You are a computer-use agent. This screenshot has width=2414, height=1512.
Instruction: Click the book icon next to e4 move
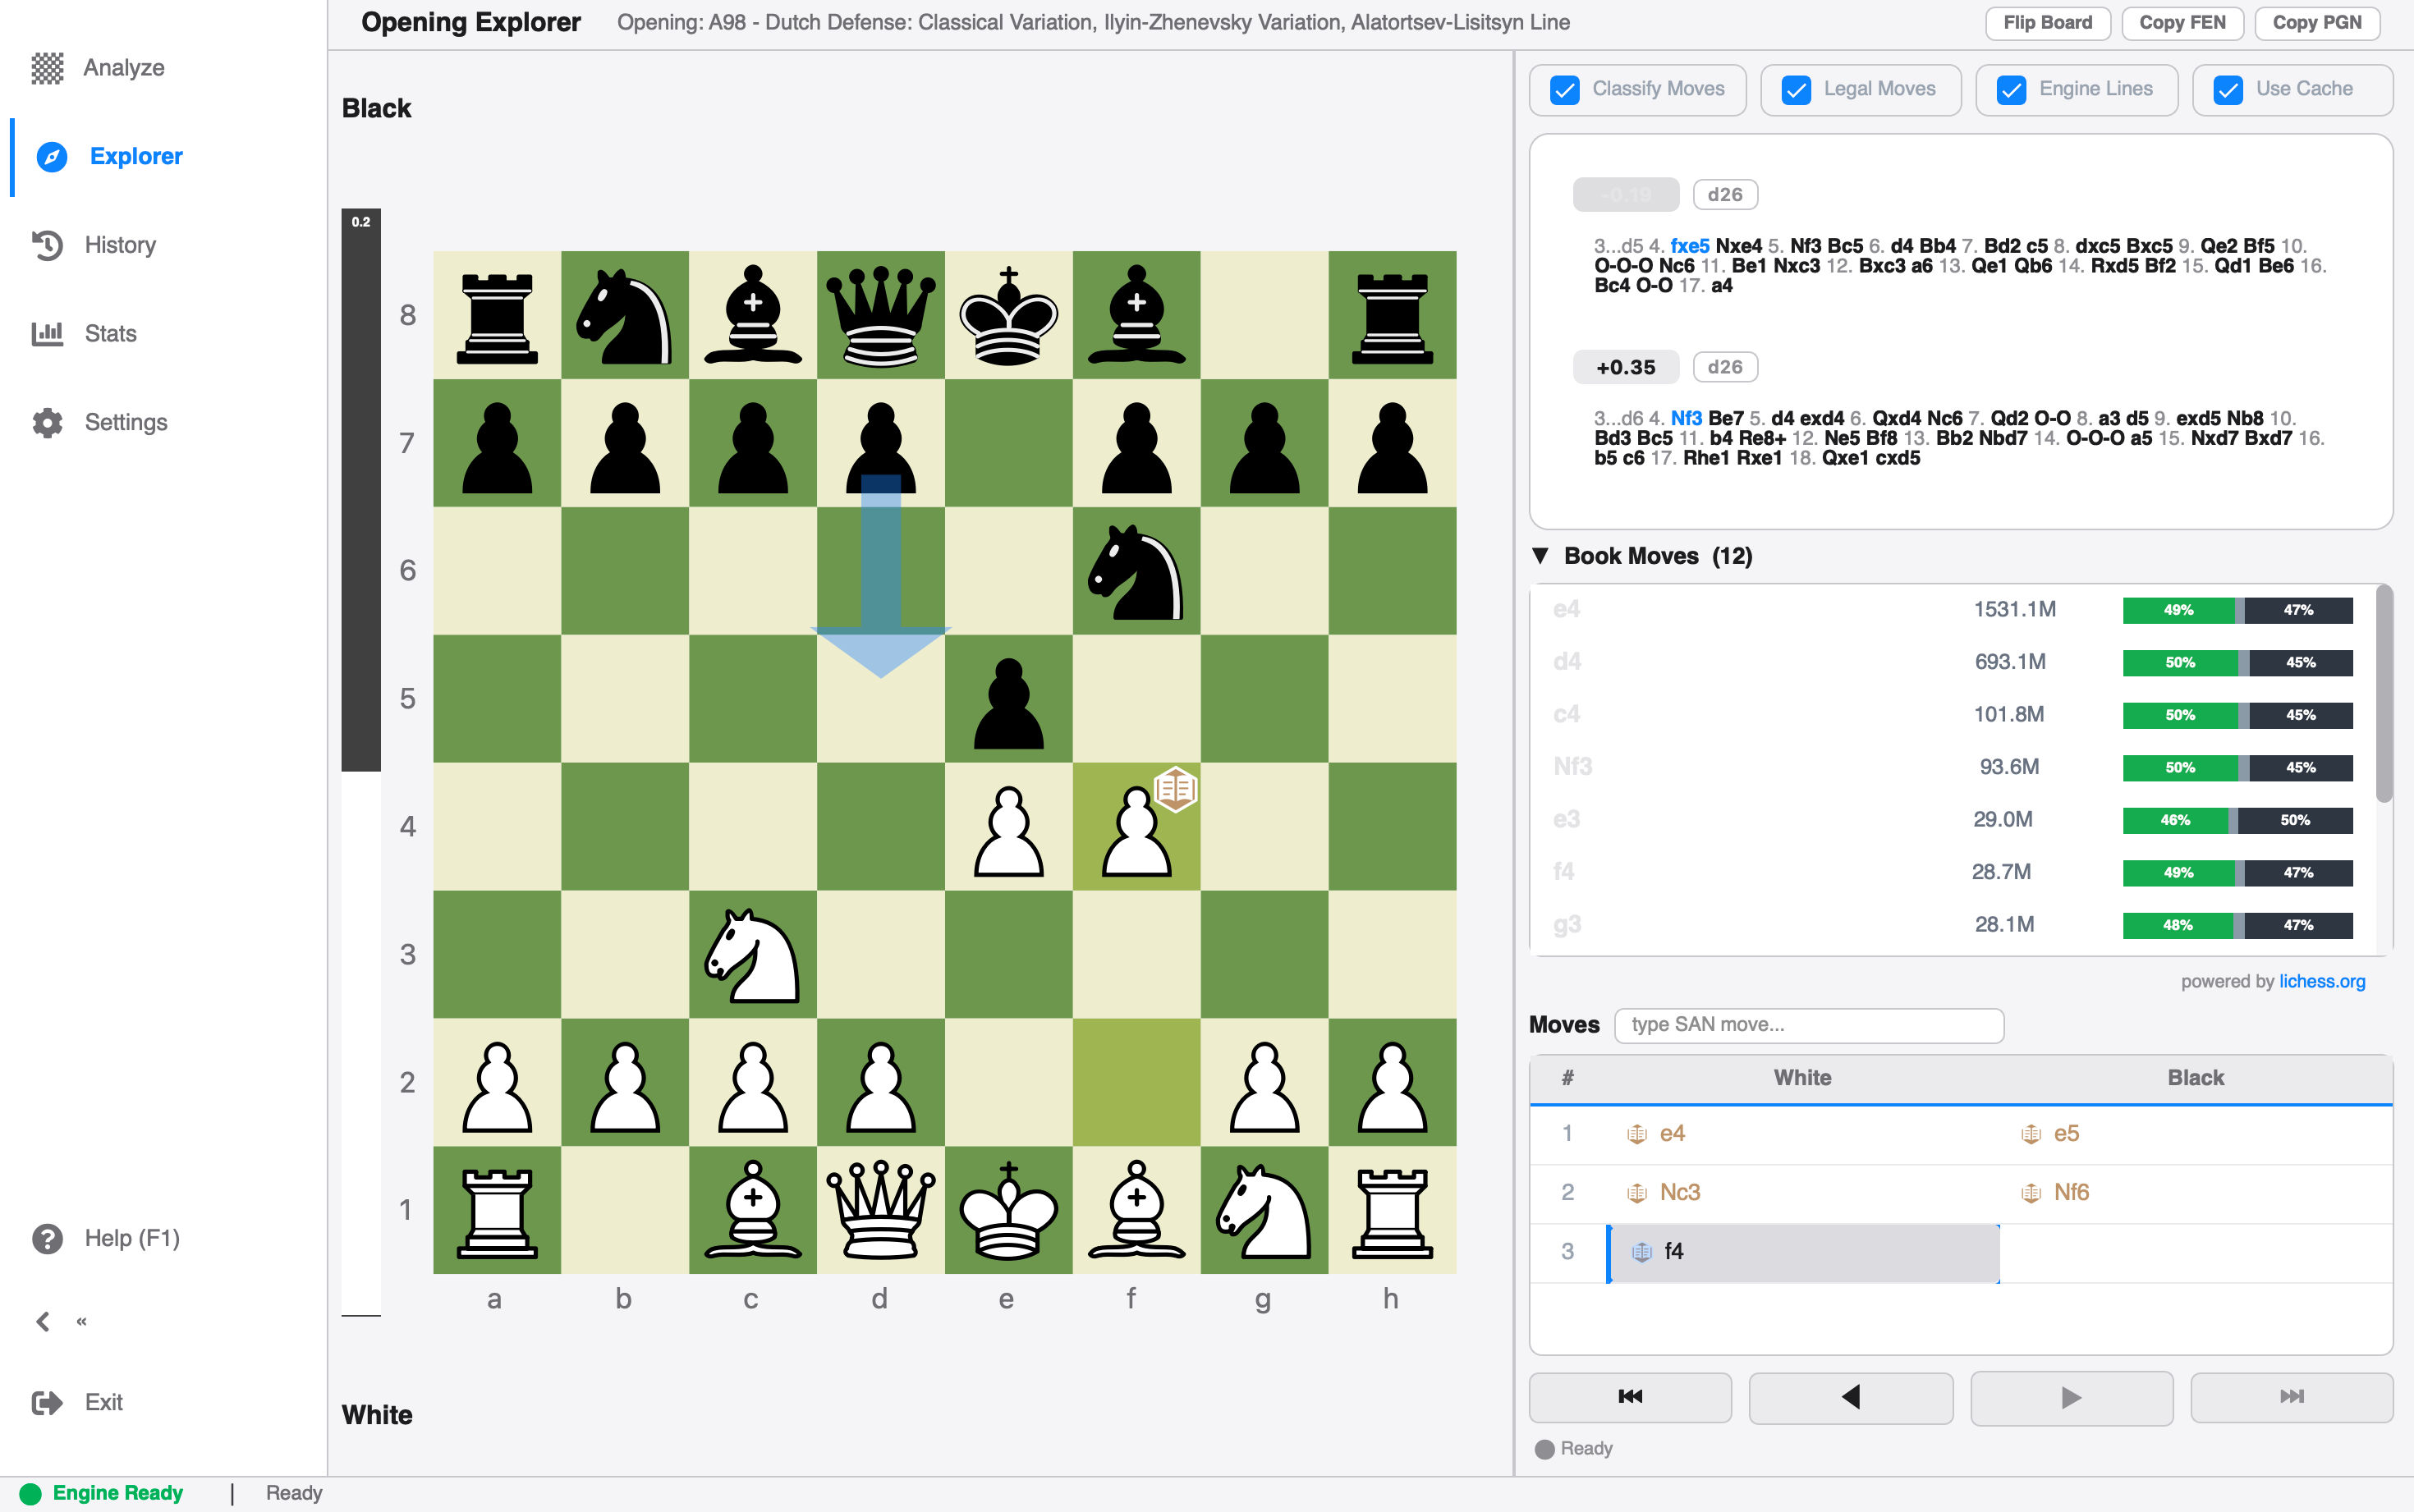coord(1637,1134)
